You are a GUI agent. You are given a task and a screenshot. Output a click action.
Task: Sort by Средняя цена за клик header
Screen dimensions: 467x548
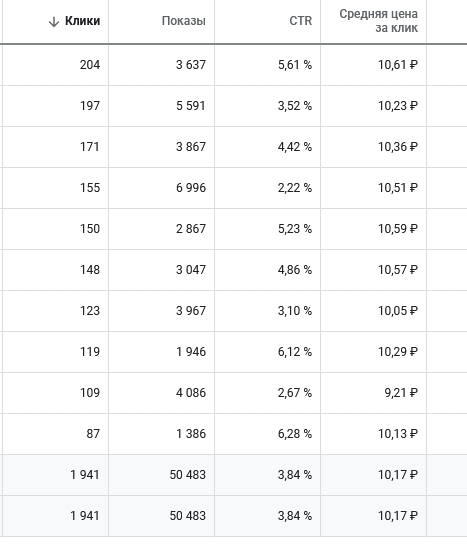(x=379, y=21)
